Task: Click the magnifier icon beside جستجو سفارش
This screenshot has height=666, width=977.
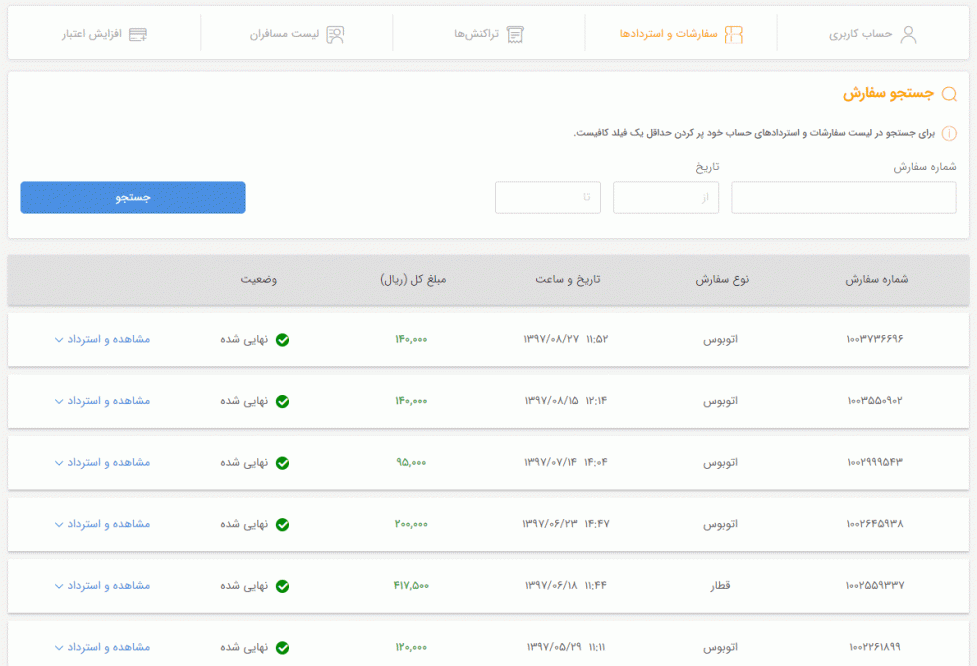Action: pyautogui.click(x=949, y=94)
